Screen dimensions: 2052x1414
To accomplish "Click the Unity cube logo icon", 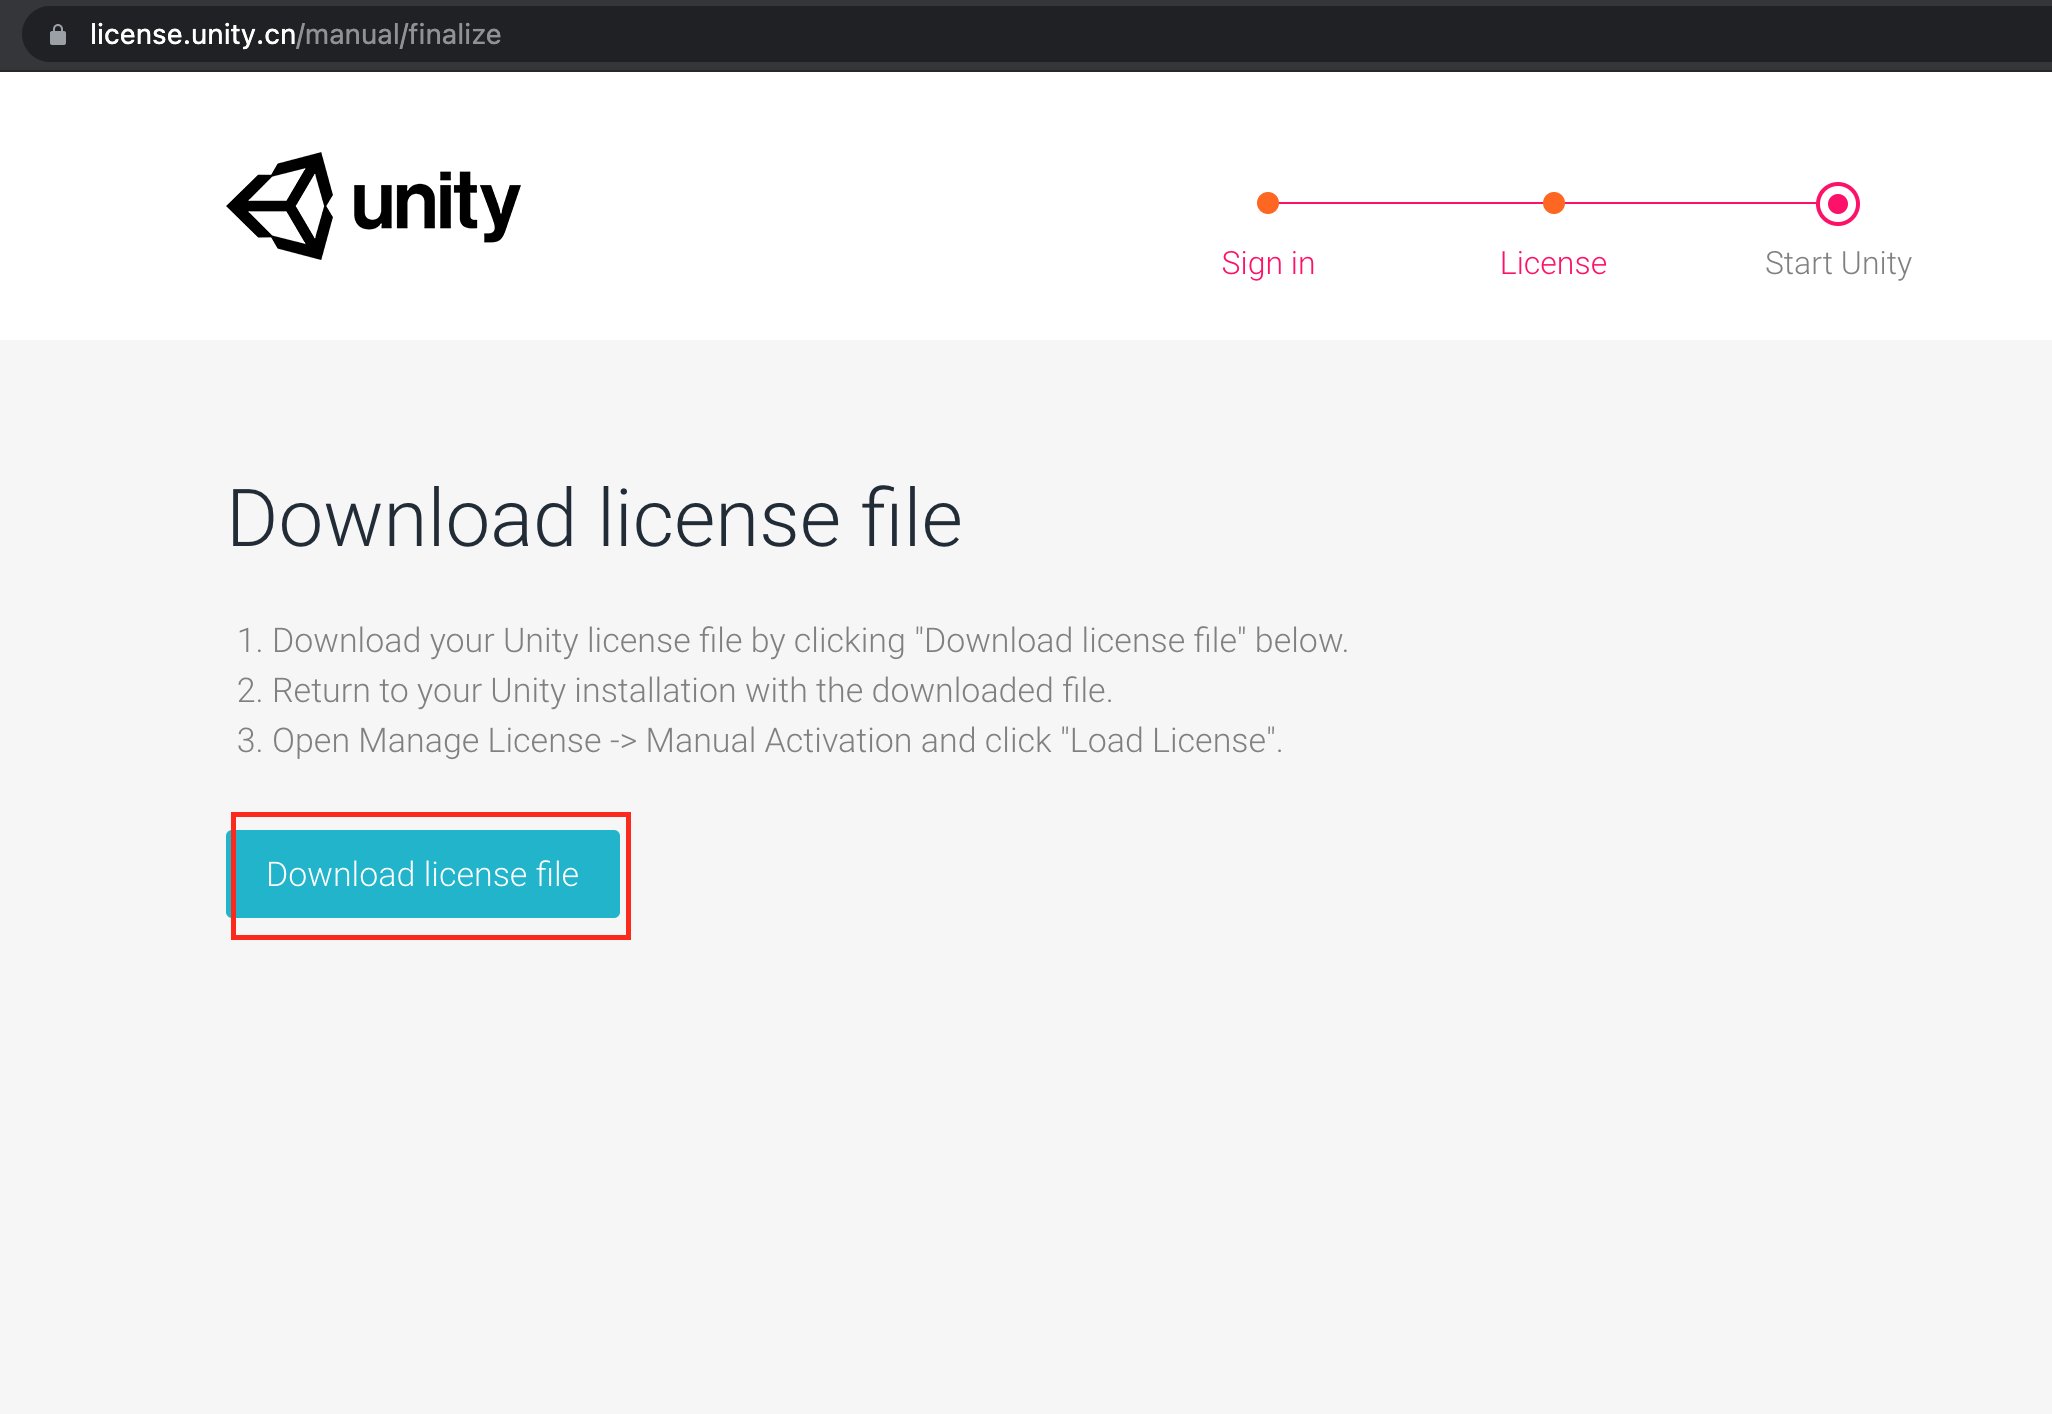I will [x=282, y=206].
